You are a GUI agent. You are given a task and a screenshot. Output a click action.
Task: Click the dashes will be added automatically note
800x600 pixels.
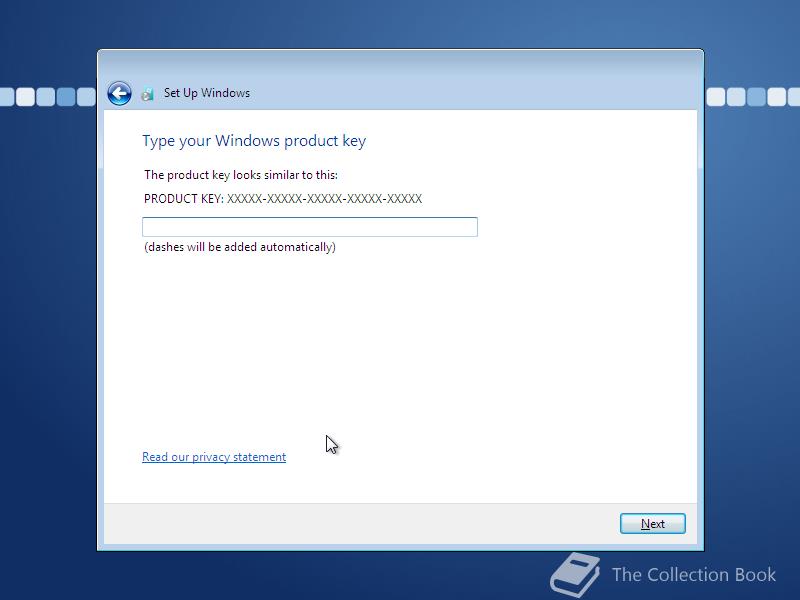pyautogui.click(x=240, y=247)
